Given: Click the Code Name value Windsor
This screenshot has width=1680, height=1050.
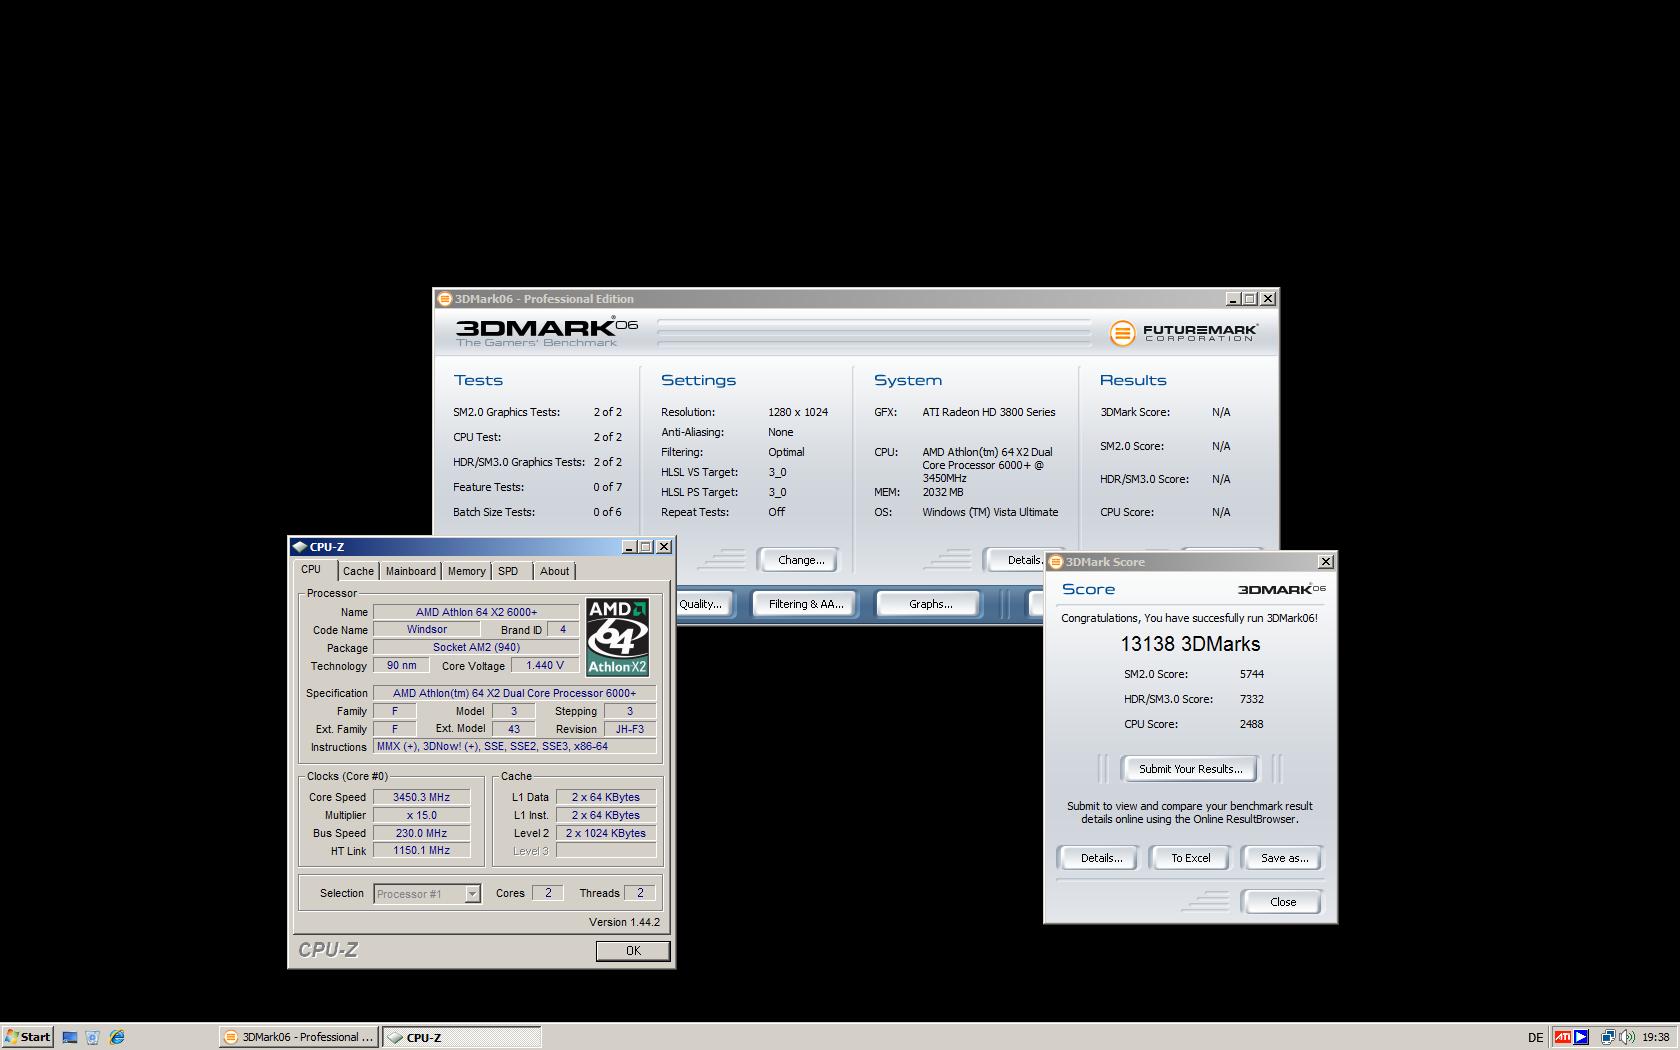Looking at the screenshot, I should click(x=426, y=630).
